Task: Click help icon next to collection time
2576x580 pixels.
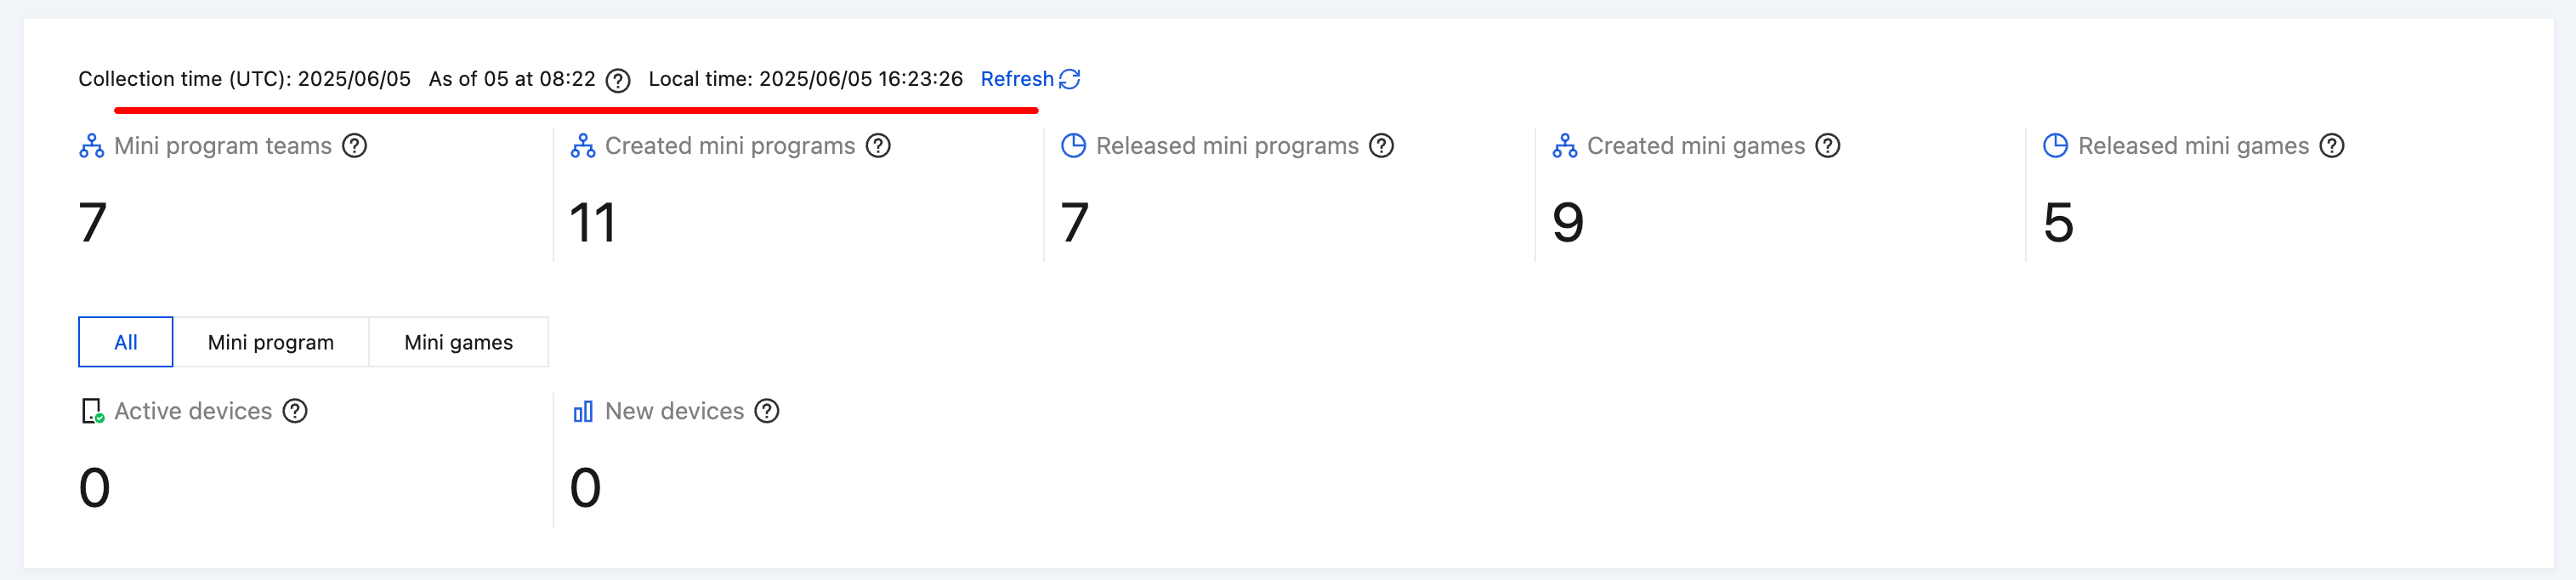Action: click(x=618, y=80)
